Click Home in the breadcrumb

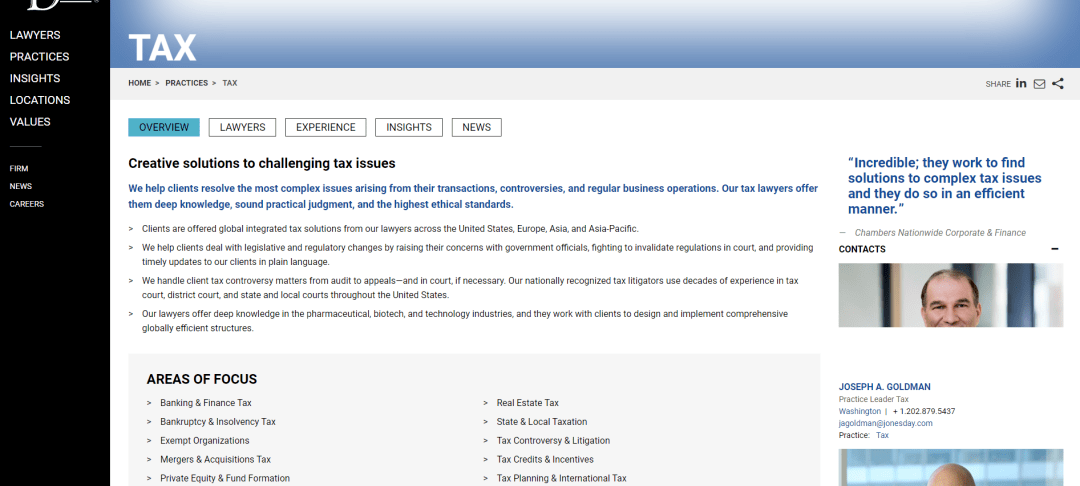139,83
